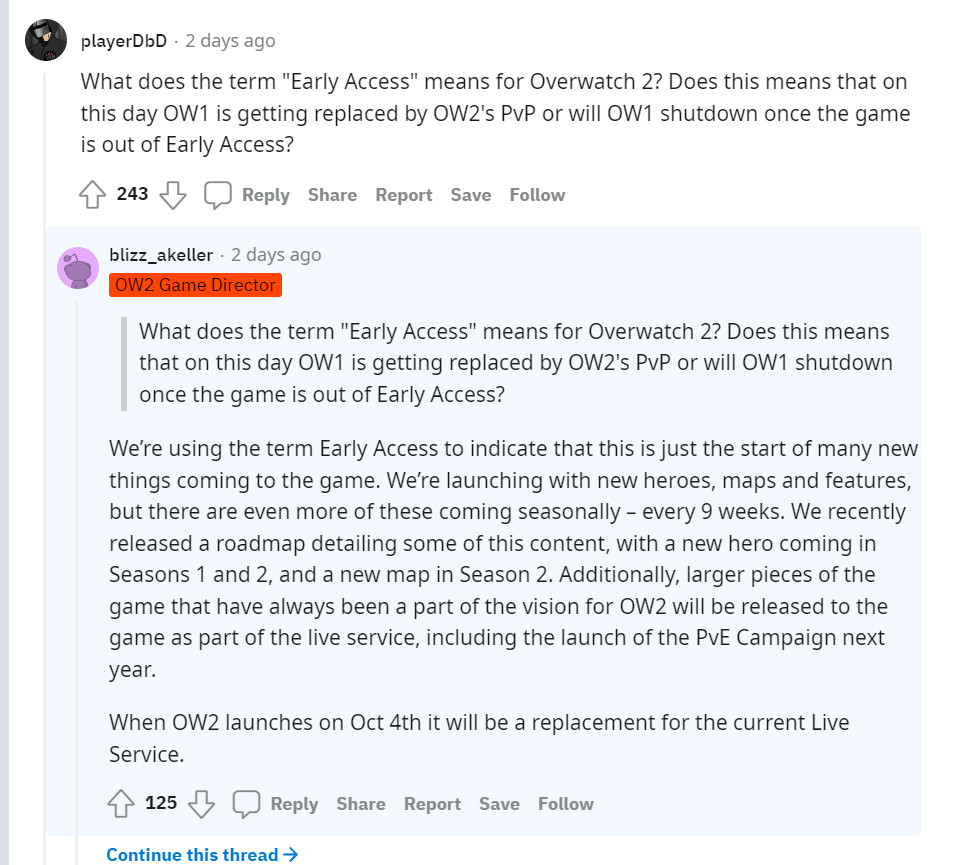Image resolution: width=962 pixels, height=865 pixels.
Task: Upvote playerDbD's comment
Action: (93, 195)
